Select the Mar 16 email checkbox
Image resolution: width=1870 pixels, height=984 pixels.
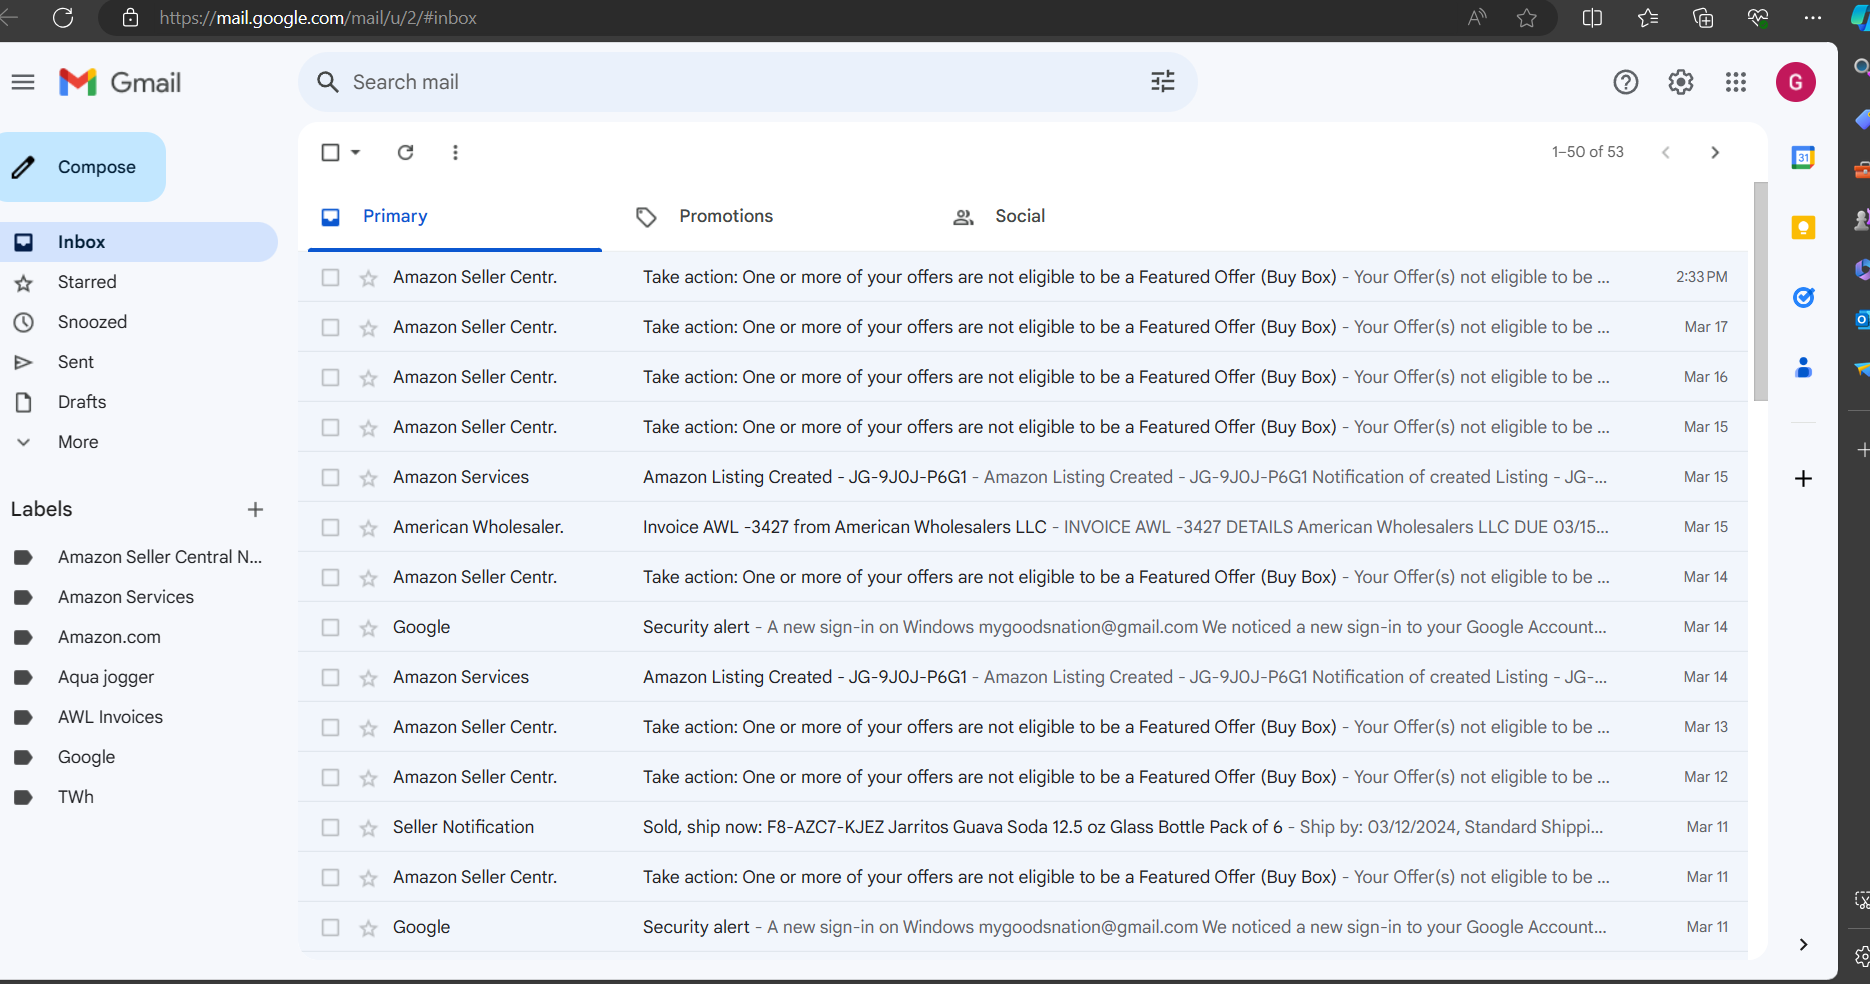(x=330, y=377)
